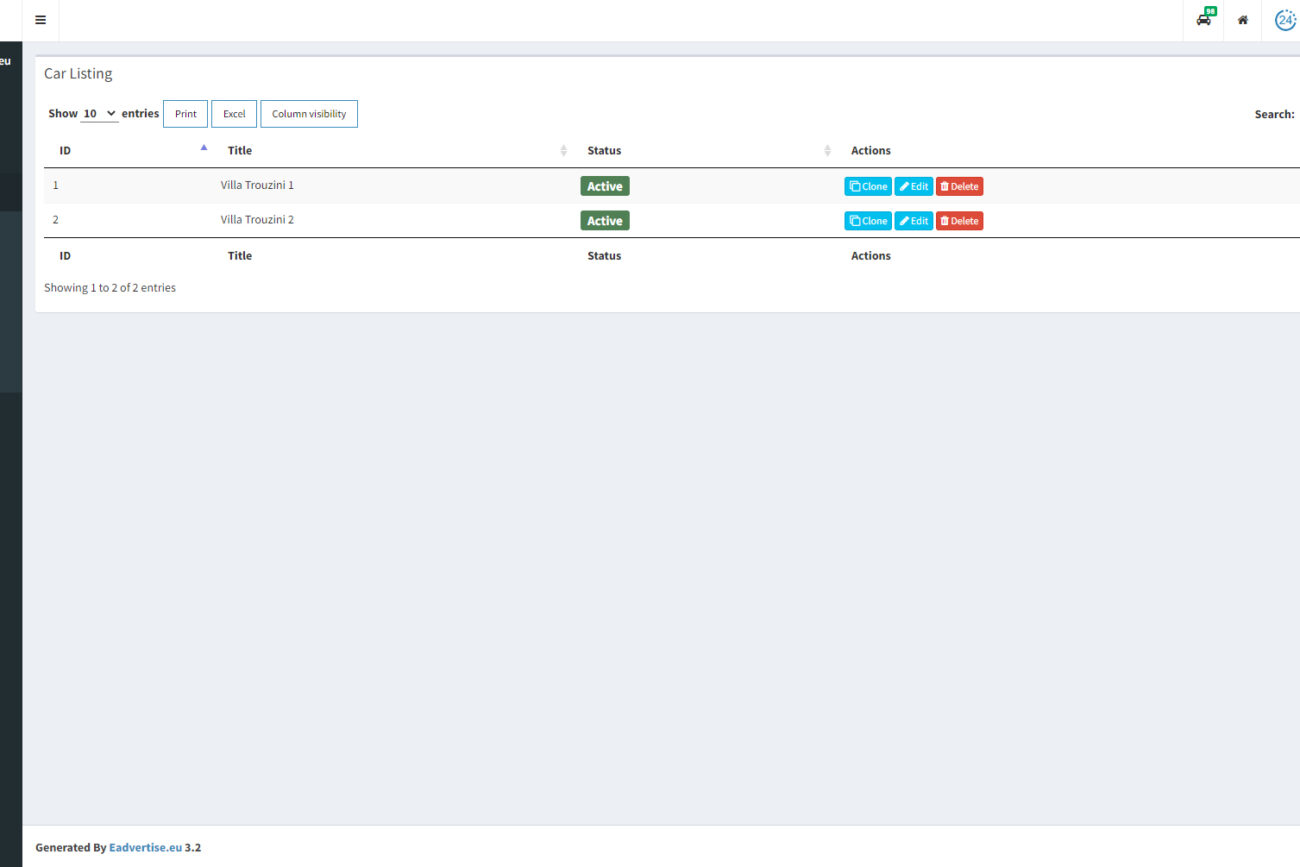
Task: Click the Active status badge for Villa Trouzini 2
Action: (x=604, y=221)
